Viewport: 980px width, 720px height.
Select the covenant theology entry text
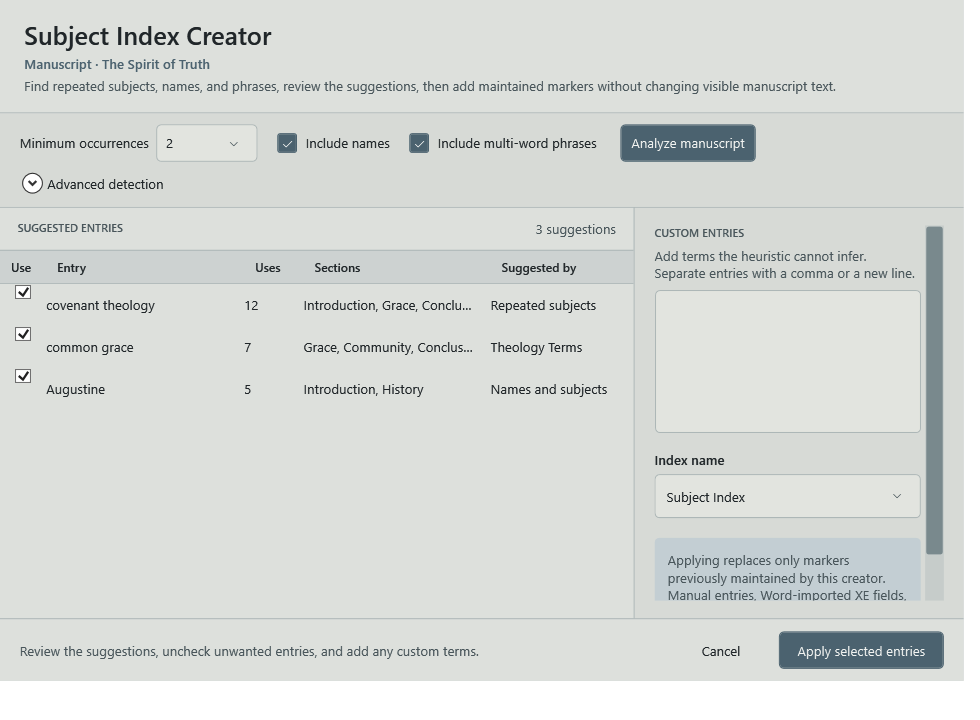point(101,306)
